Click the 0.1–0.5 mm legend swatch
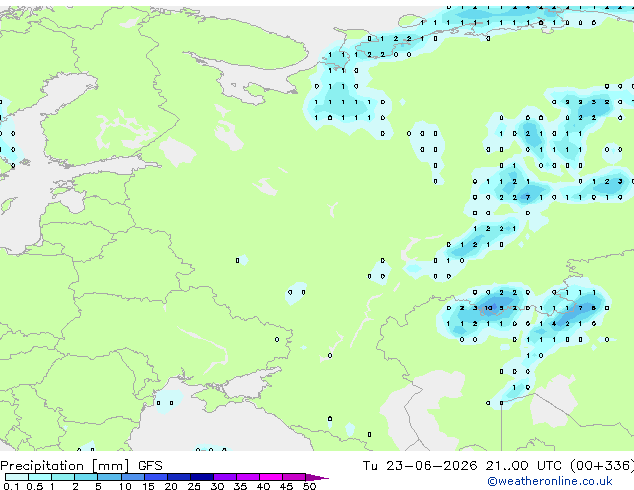Image resolution: width=634 pixels, height=490 pixels. tap(17, 477)
